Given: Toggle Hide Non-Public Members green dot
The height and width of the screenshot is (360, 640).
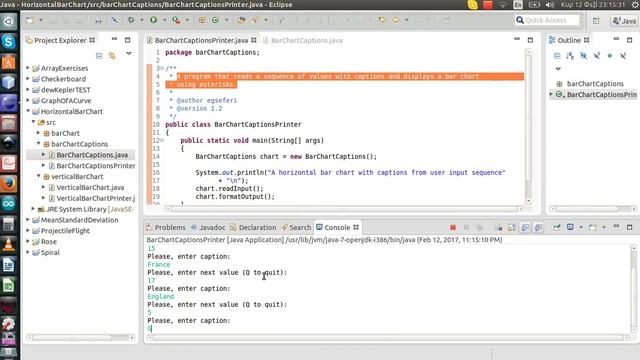Looking at the screenshot, I should 610,56.
